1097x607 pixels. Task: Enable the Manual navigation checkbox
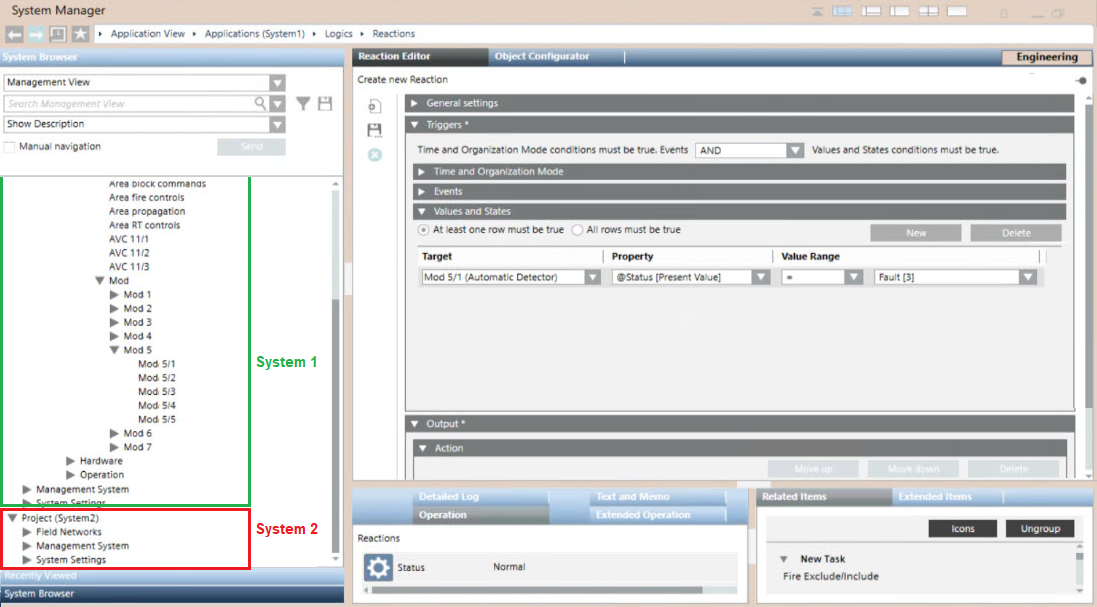13,144
